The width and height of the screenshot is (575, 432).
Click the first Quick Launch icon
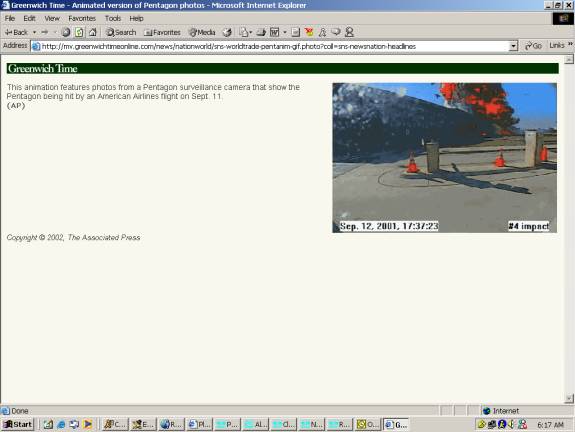point(48,424)
